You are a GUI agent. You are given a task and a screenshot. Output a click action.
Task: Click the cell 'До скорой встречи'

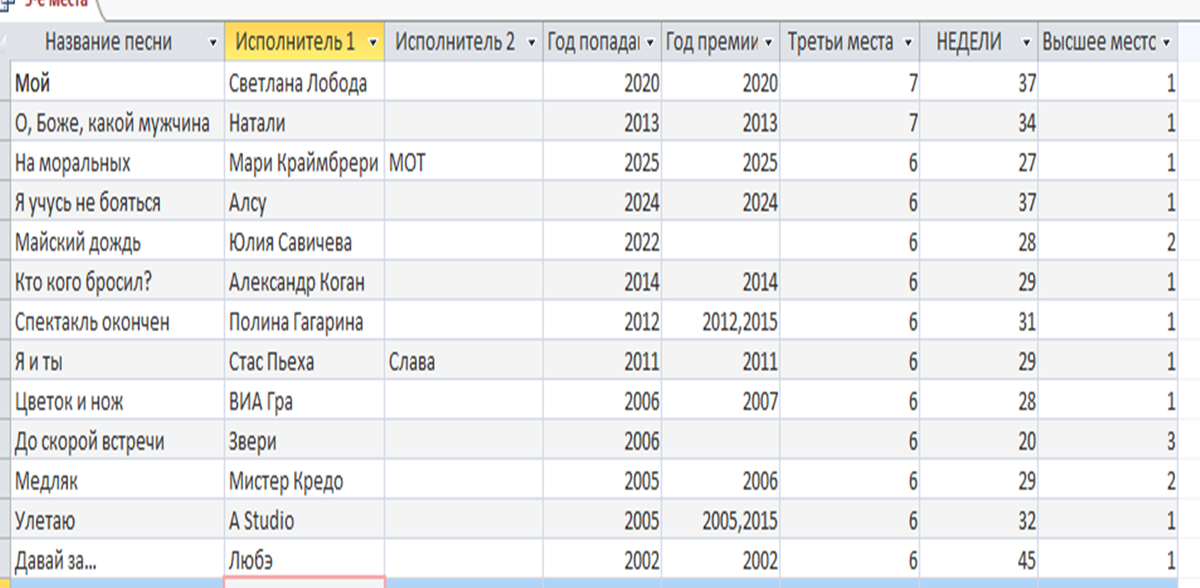click(x=118, y=441)
